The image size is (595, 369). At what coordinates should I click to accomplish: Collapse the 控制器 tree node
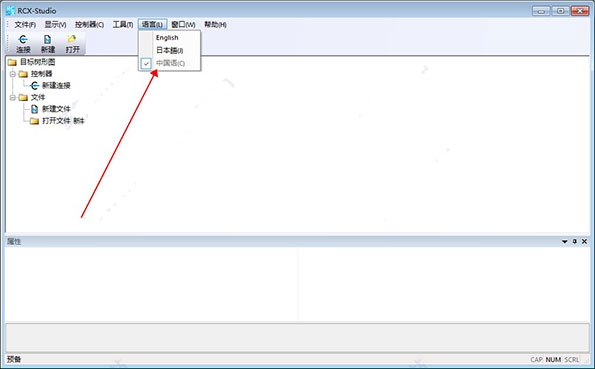tap(13, 74)
